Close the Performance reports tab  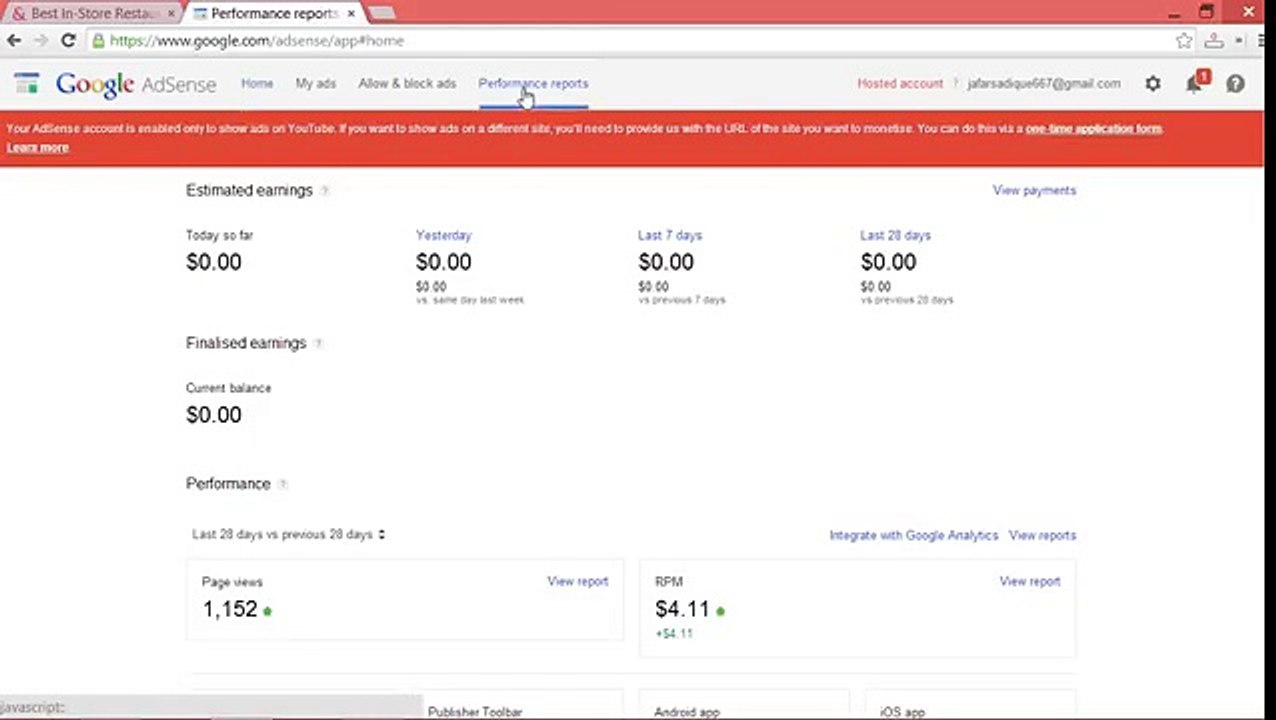(351, 14)
